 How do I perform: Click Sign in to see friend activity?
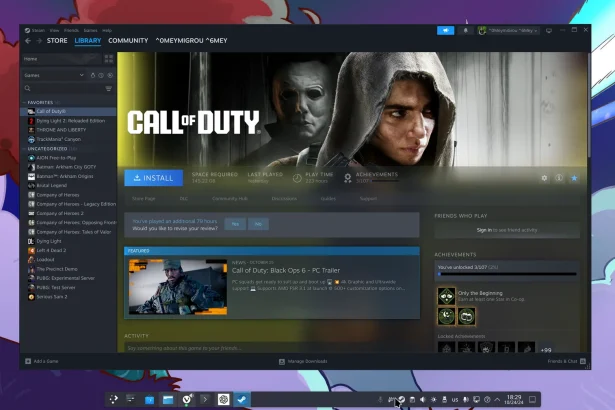[507, 230]
